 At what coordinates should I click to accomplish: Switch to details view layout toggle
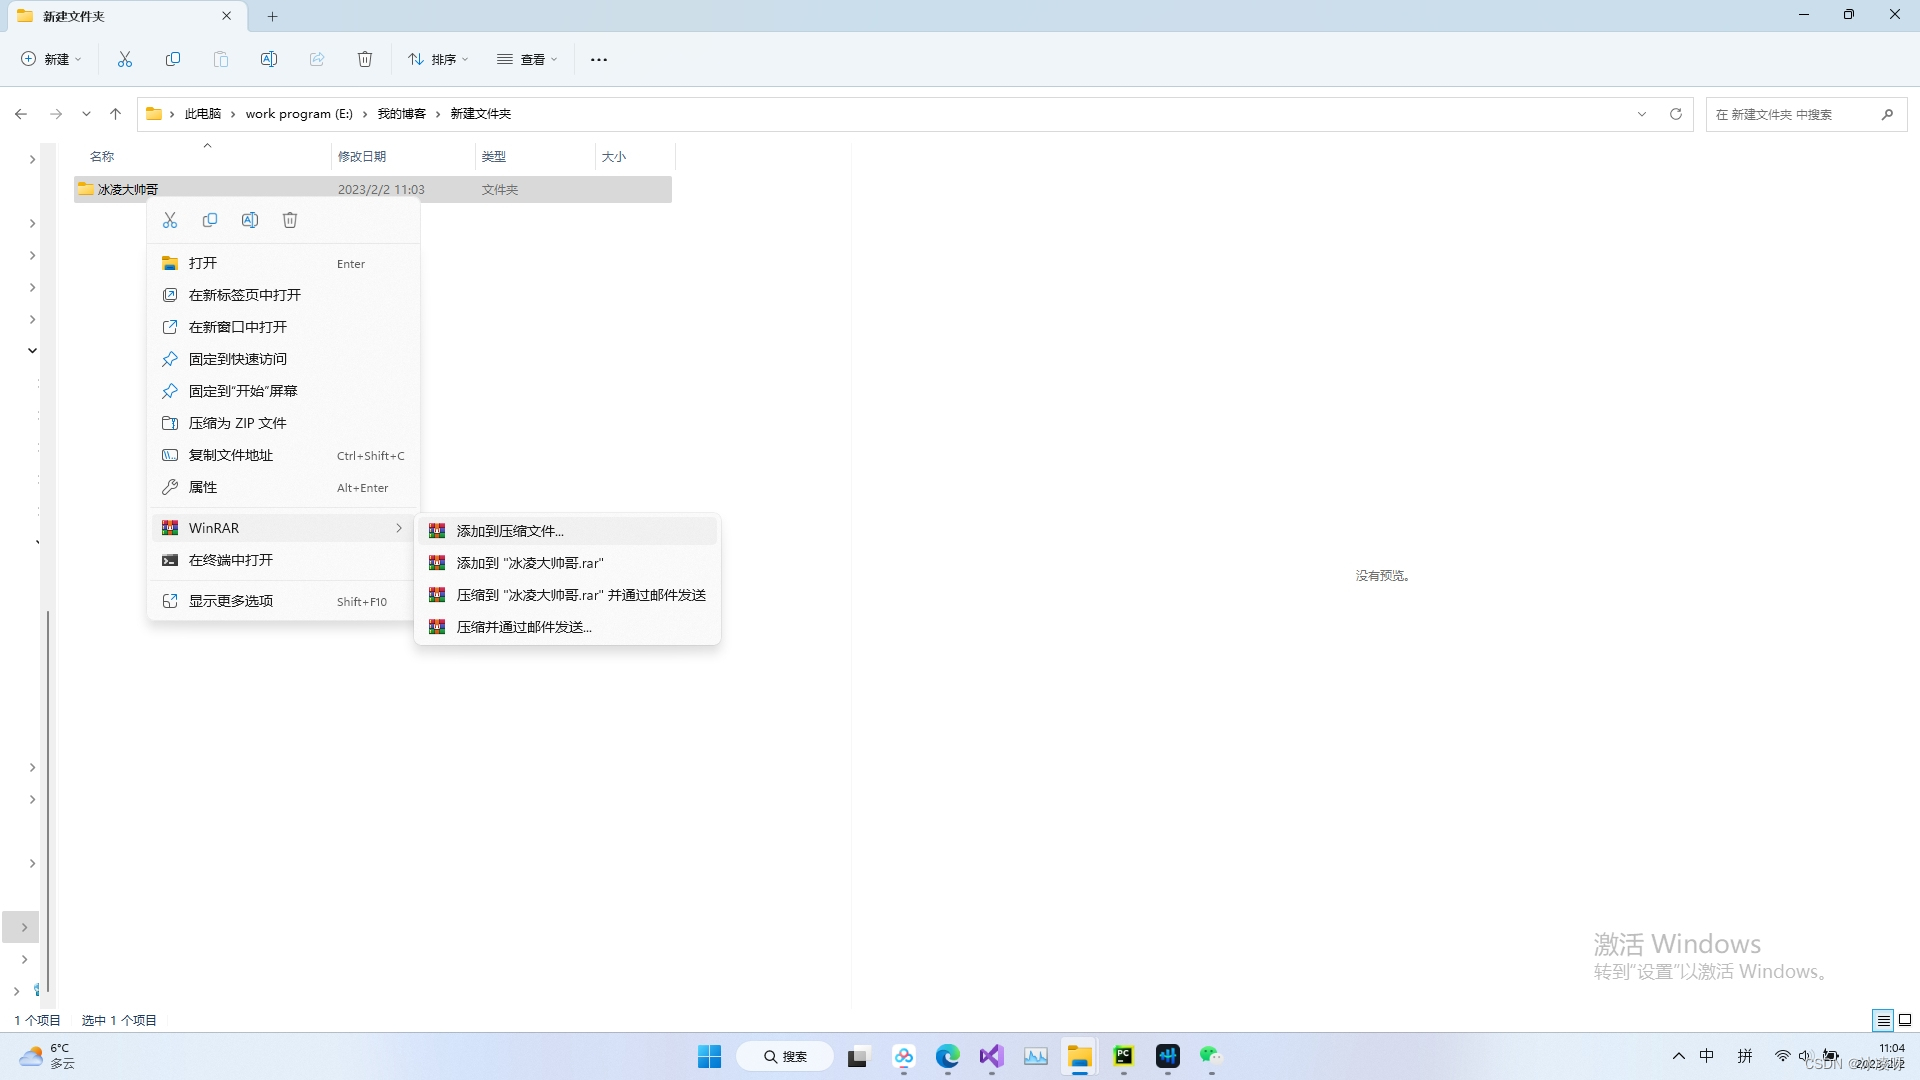[x=1883, y=1020]
